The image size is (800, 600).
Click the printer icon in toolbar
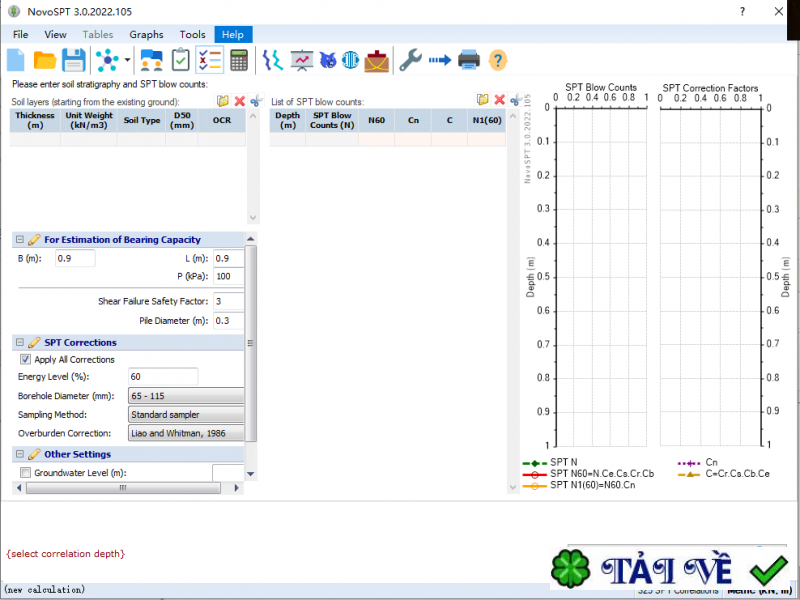tap(469, 60)
